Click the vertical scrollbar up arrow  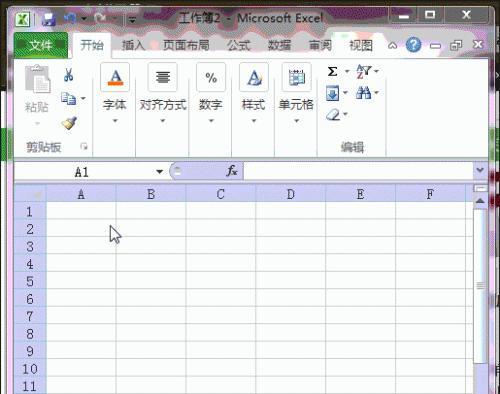click(480, 201)
